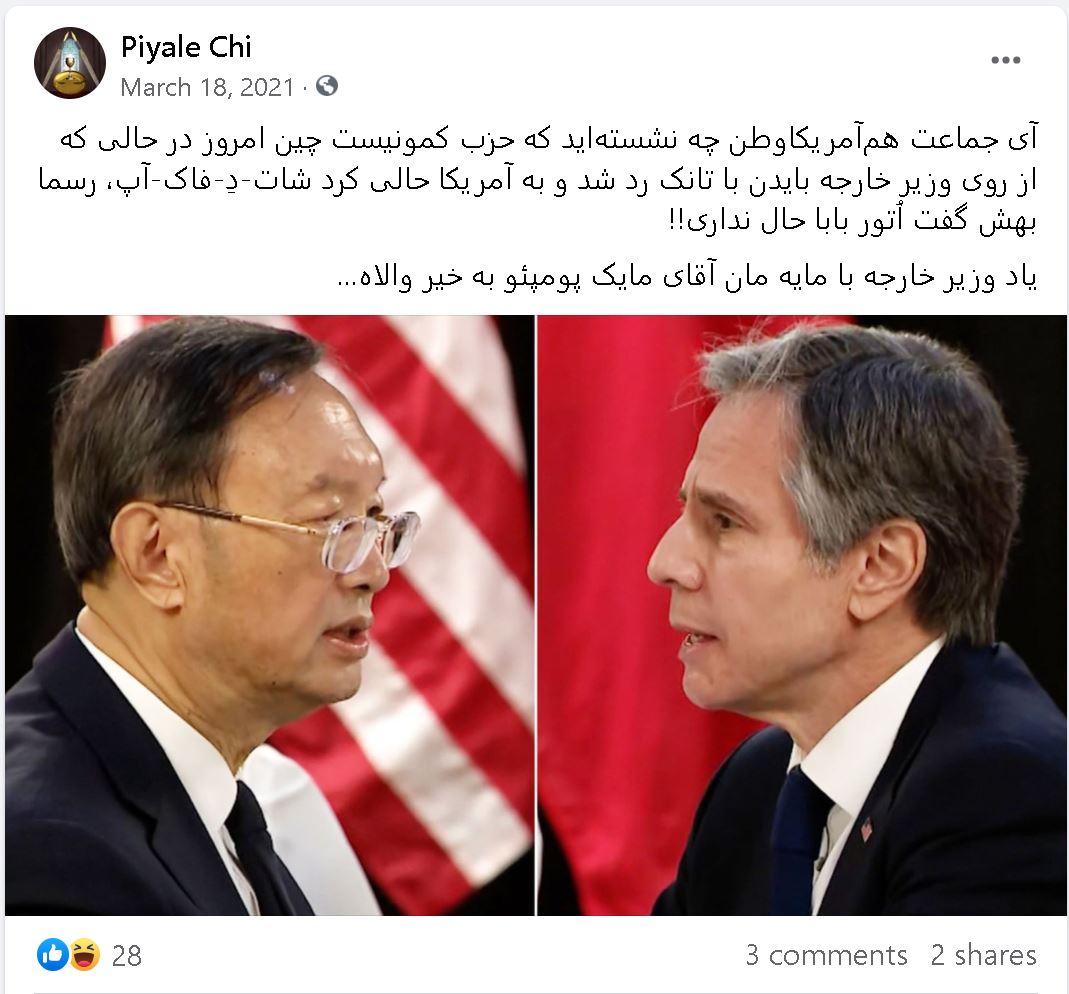Screen dimensions: 1069x994
Task: Click the blue tie in the right photo
Action: click(798, 840)
